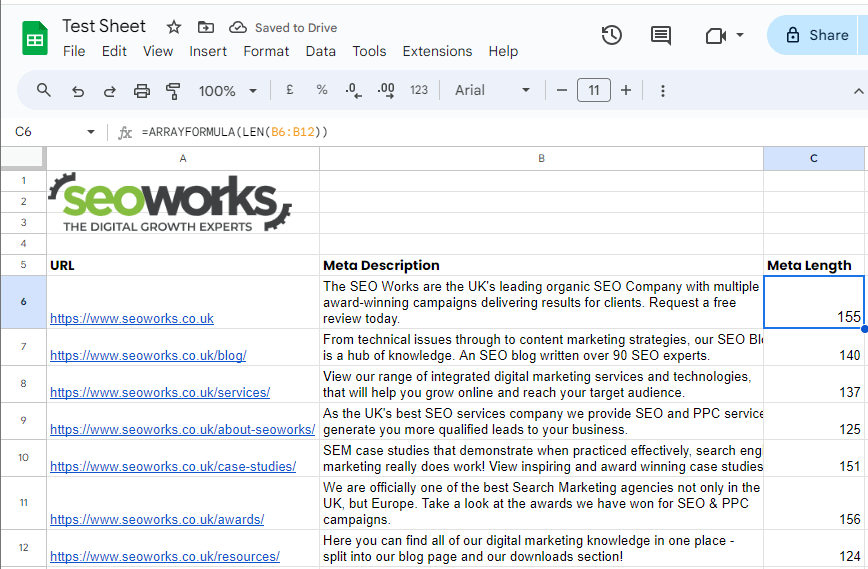Select row 11 header
The image size is (868, 569).
tap(23, 503)
